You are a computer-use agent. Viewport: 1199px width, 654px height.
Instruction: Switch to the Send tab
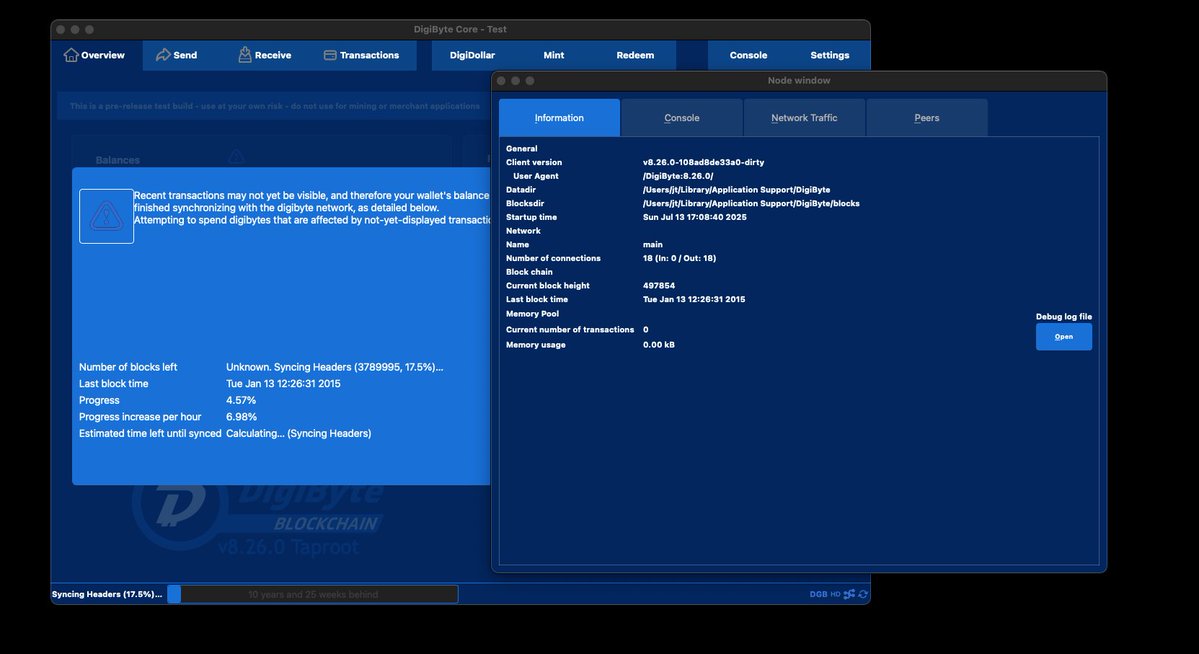(177, 55)
